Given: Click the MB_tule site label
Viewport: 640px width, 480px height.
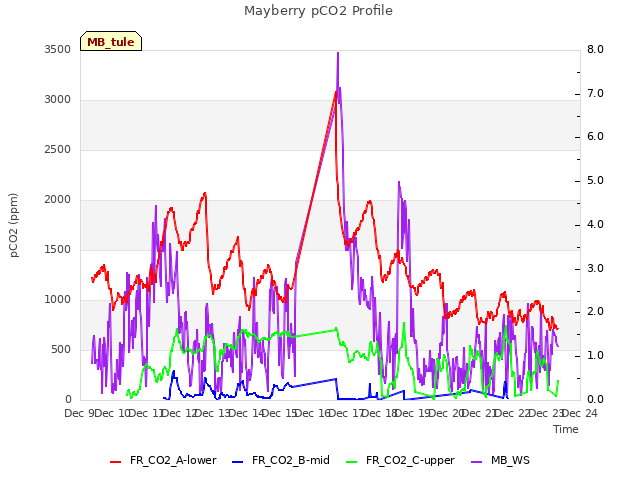Looking at the screenshot, I should [x=111, y=42].
